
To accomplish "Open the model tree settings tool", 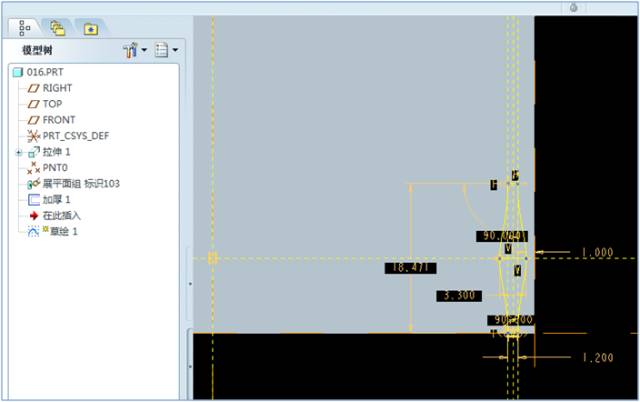I will tap(131, 50).
